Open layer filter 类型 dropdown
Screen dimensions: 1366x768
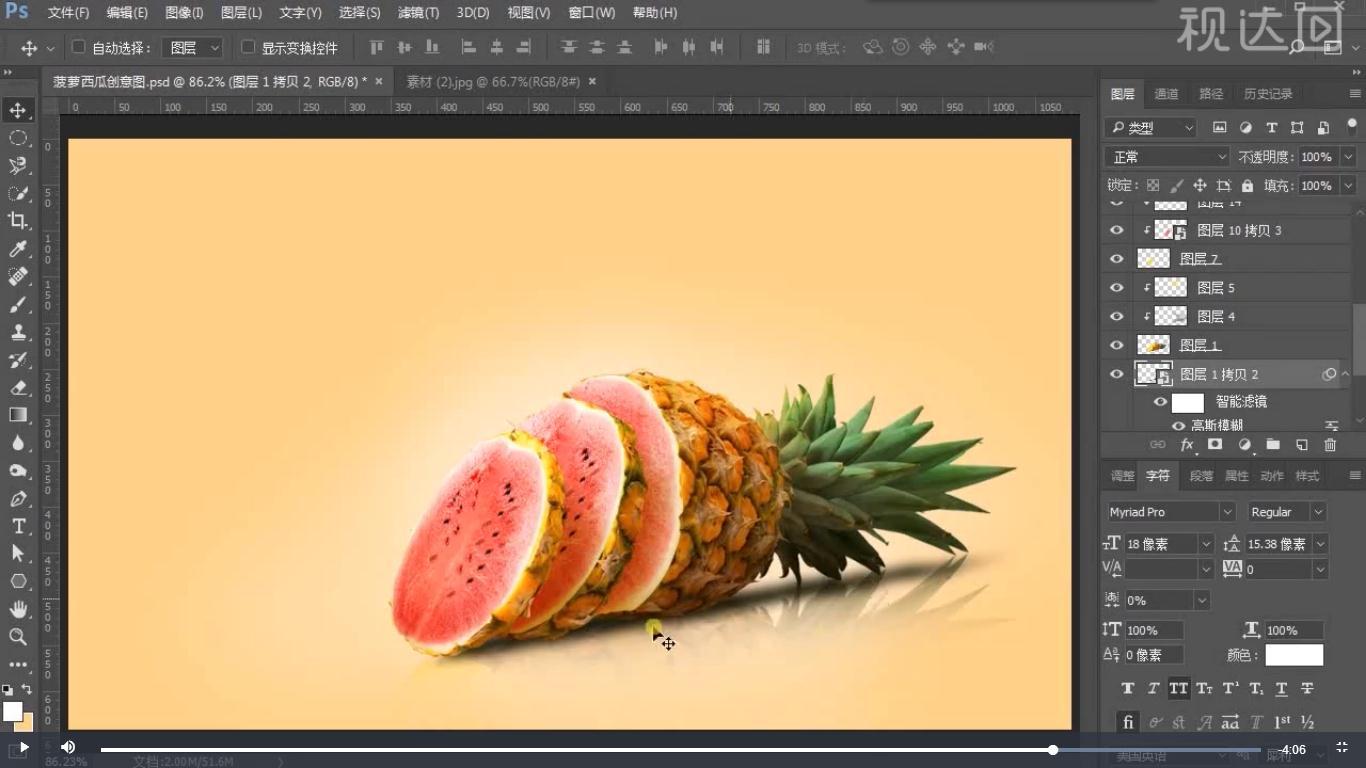[1151, 128]
